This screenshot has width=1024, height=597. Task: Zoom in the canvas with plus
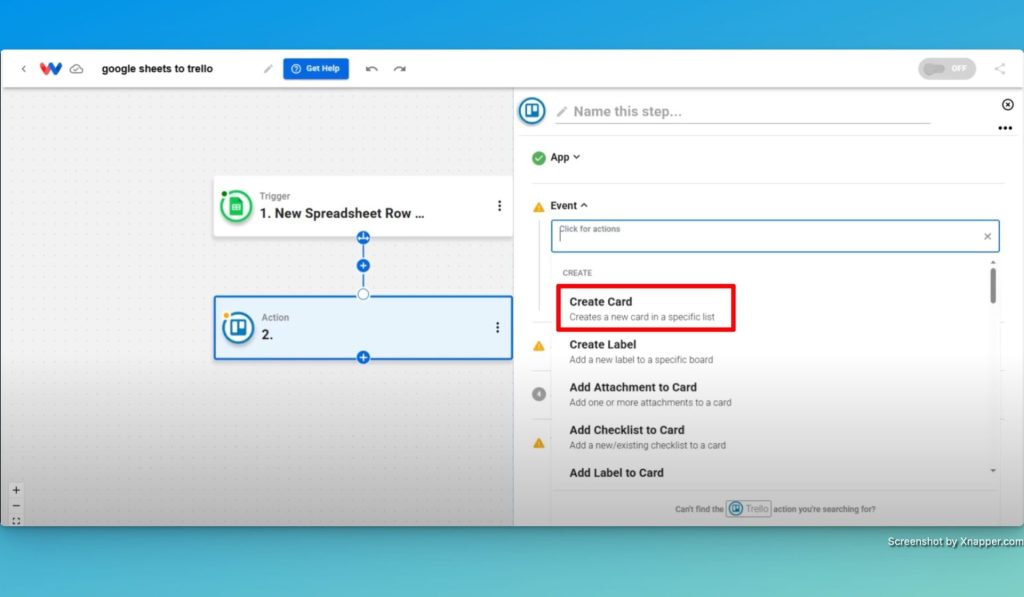click(16, 490)
